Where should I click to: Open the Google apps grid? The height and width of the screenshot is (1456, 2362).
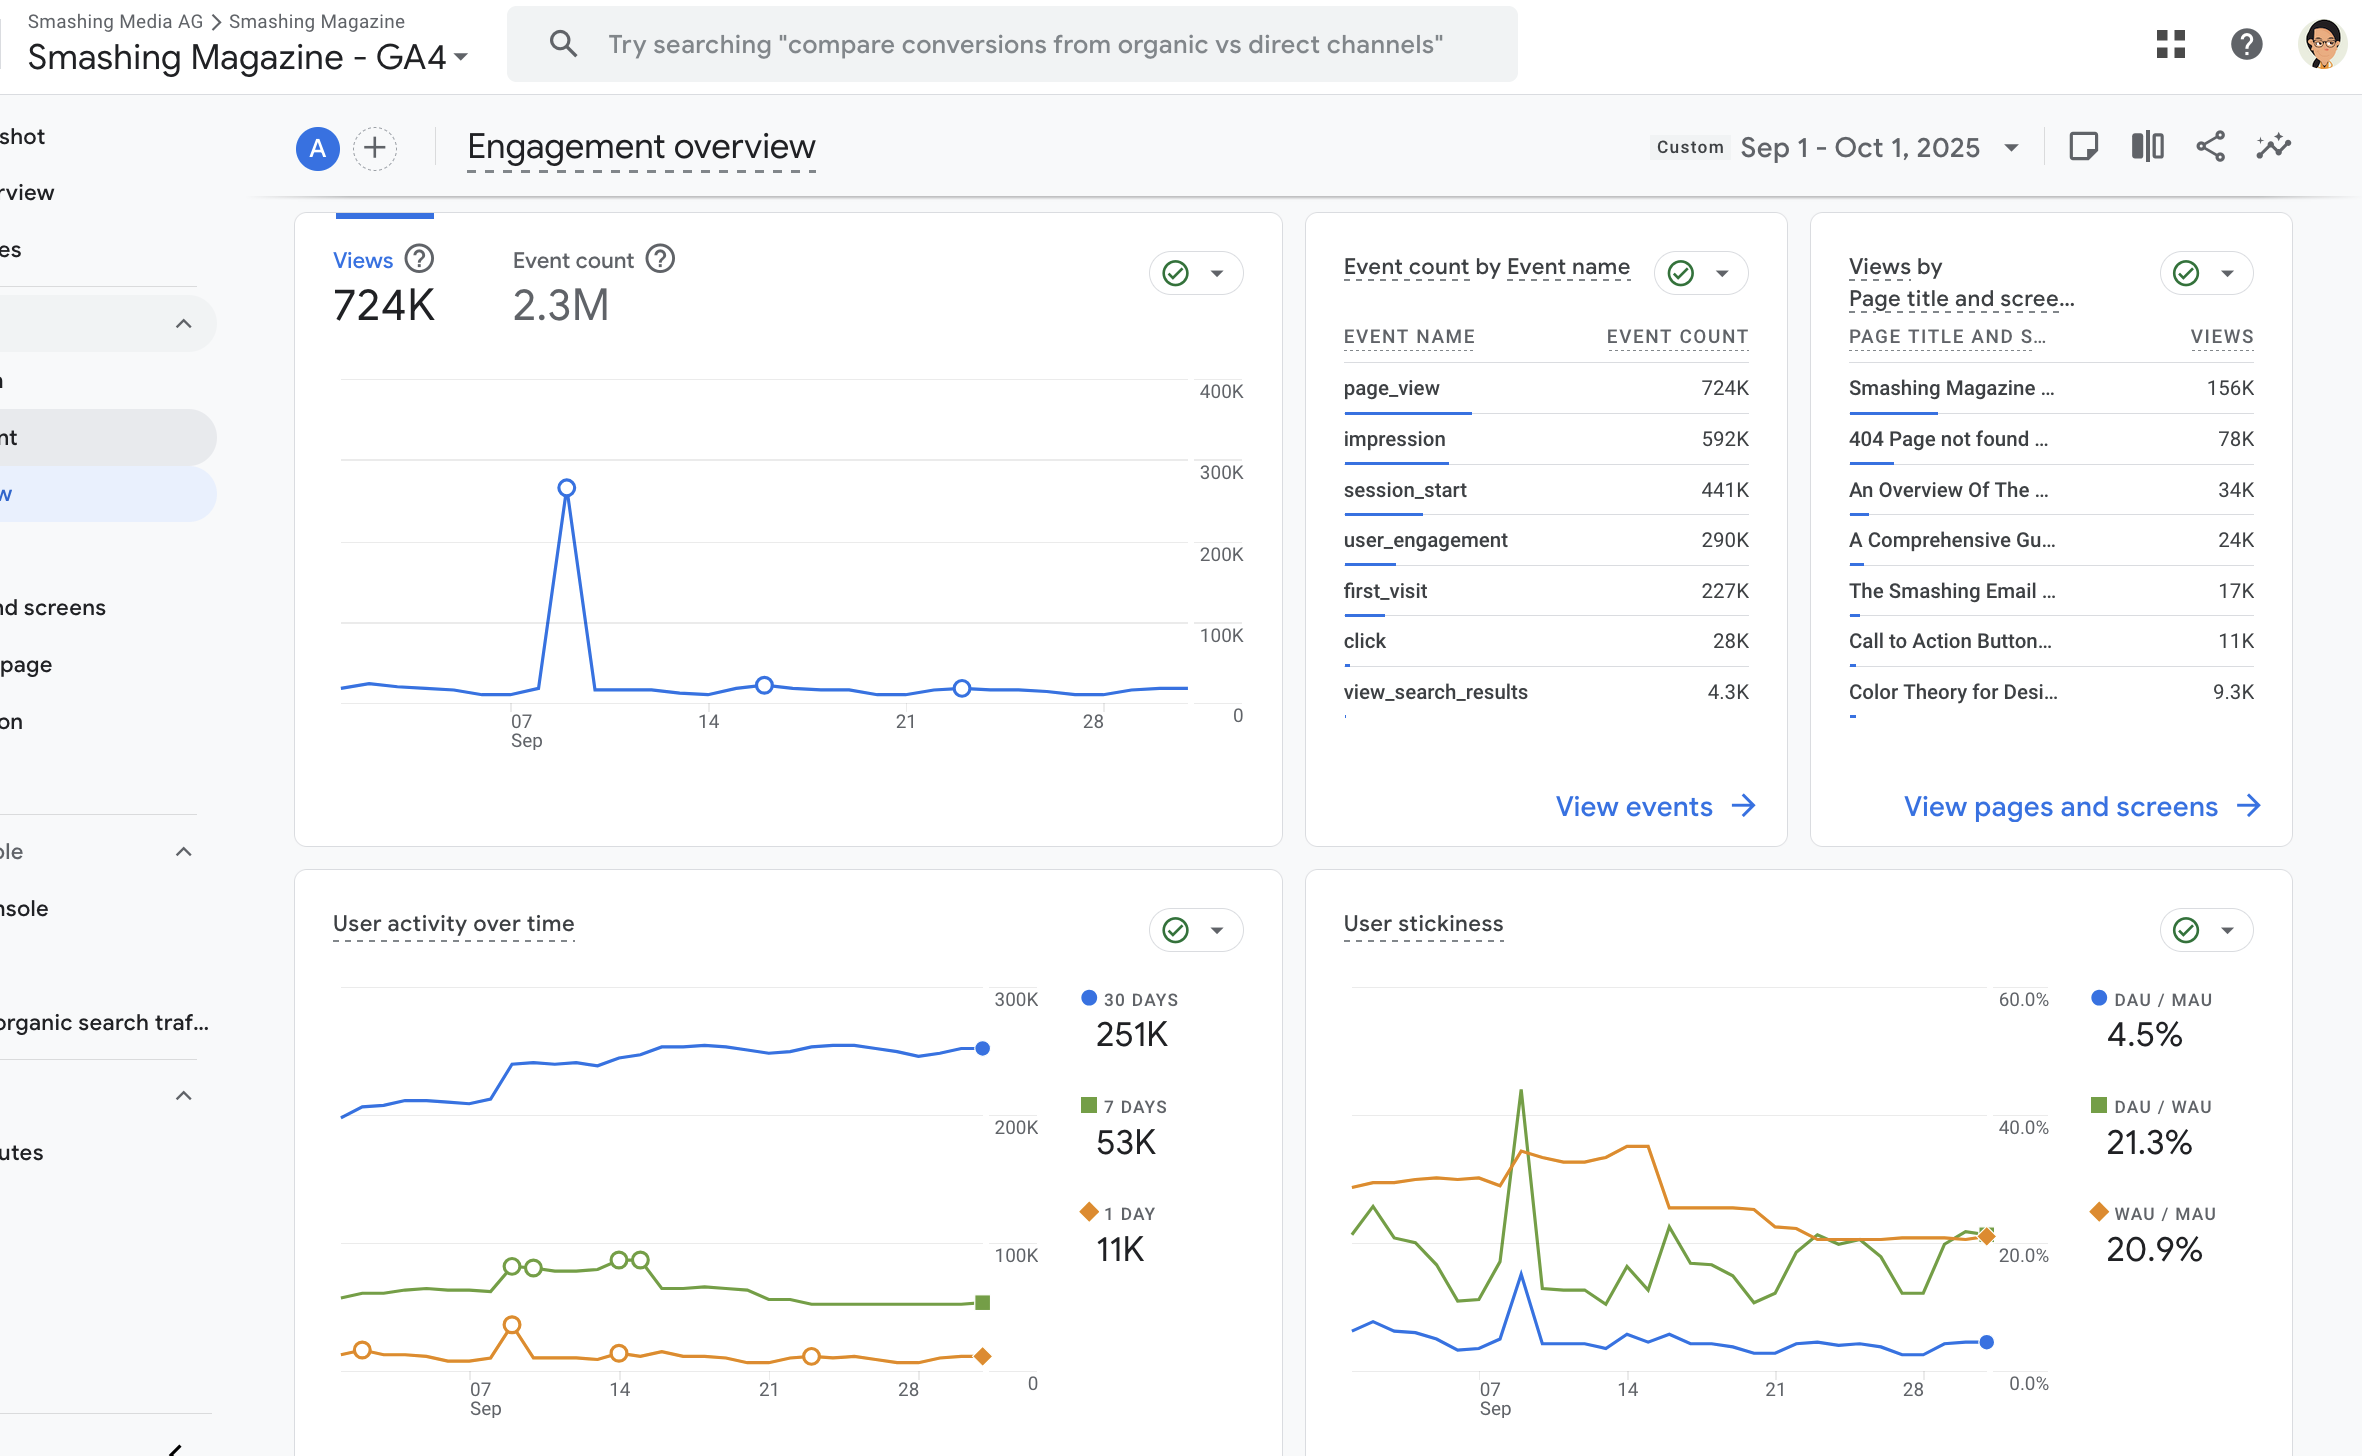[2170, 44]
